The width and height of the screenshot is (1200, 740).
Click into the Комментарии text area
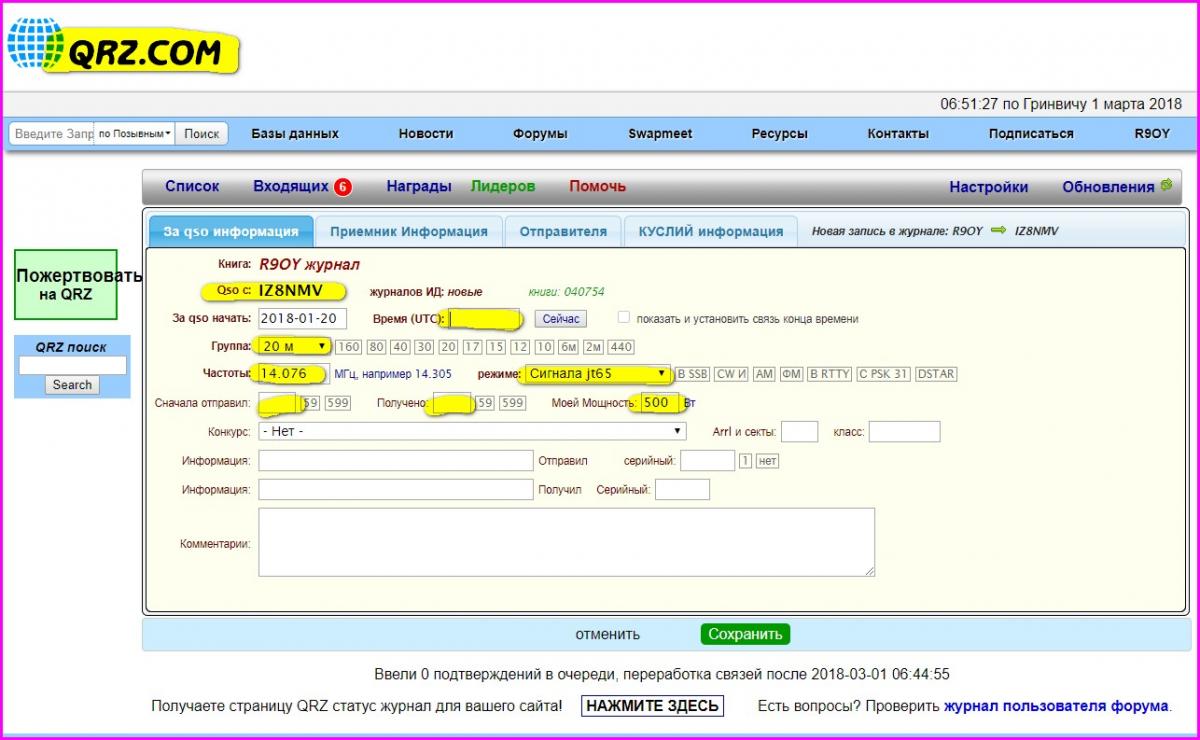[566, 542]
